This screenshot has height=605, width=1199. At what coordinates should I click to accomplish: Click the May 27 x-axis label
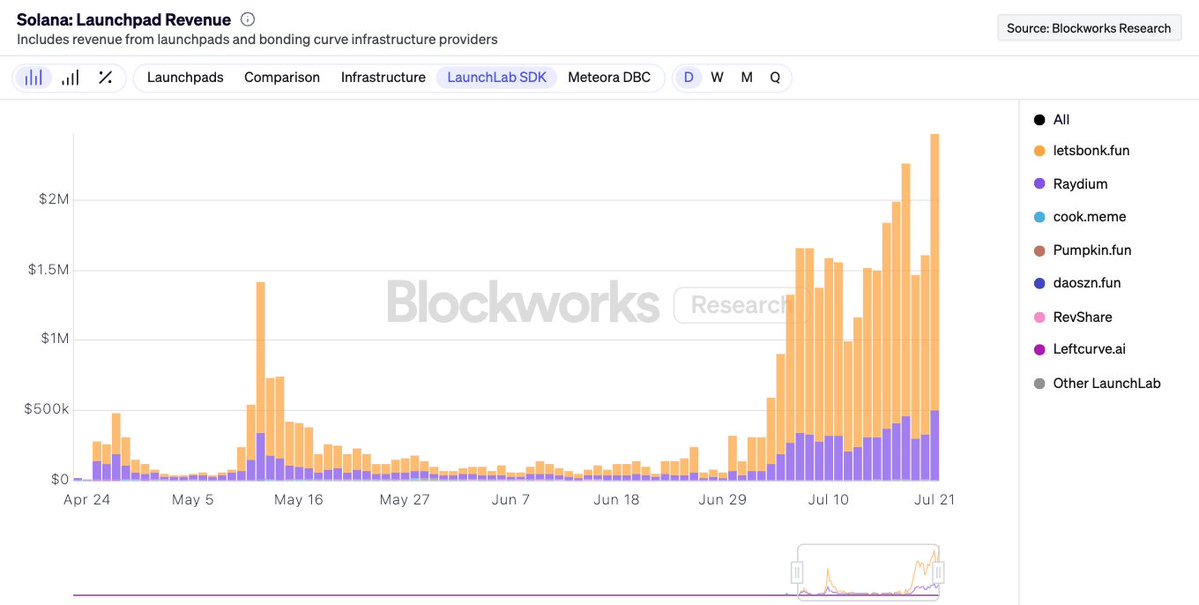405,499
